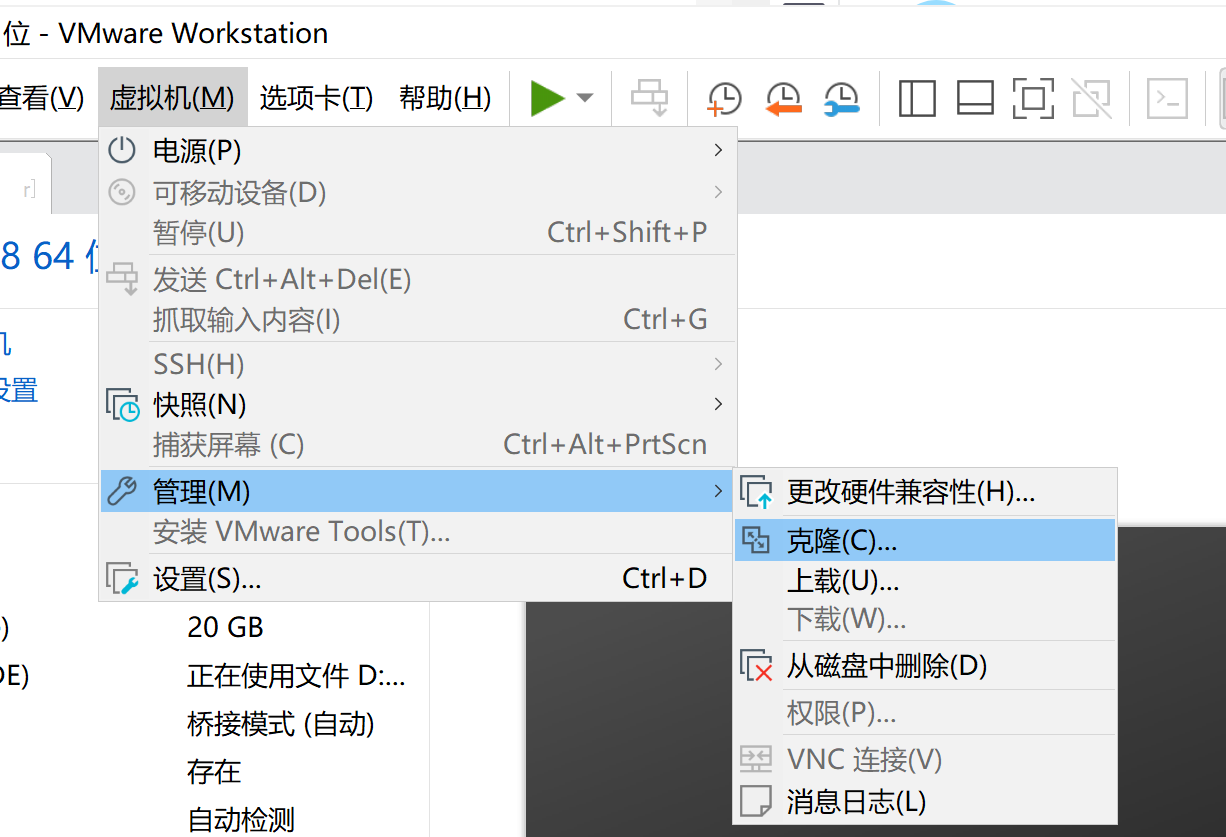Select 抓取输入内容(I) entry
Screen dimensions: 1226x837
pyautogui.click(x=417, y=320)
